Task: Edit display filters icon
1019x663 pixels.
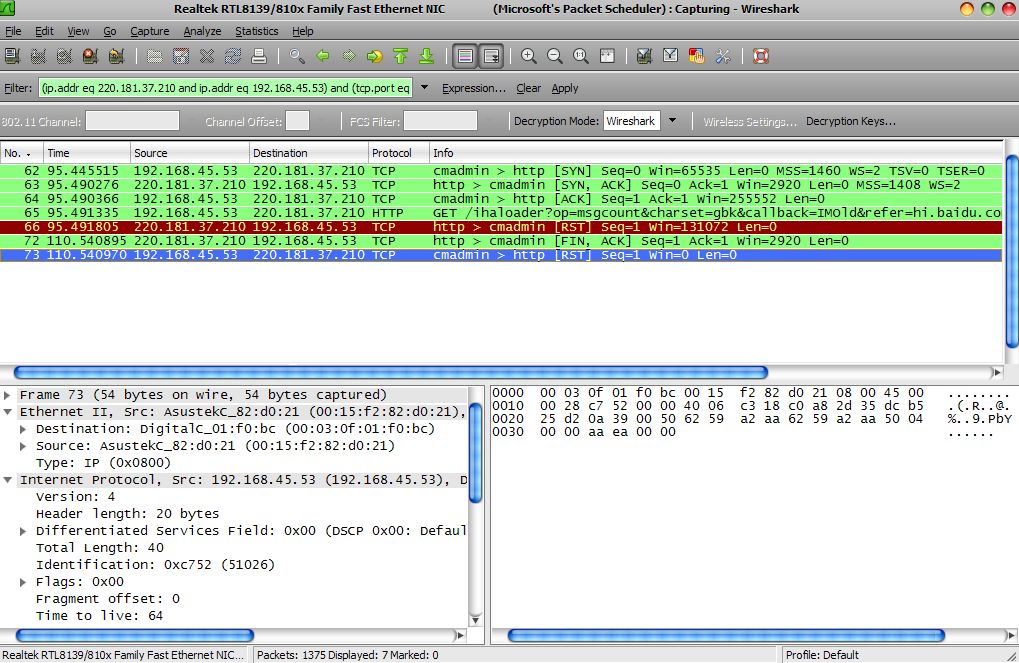Action: (671, 57)
